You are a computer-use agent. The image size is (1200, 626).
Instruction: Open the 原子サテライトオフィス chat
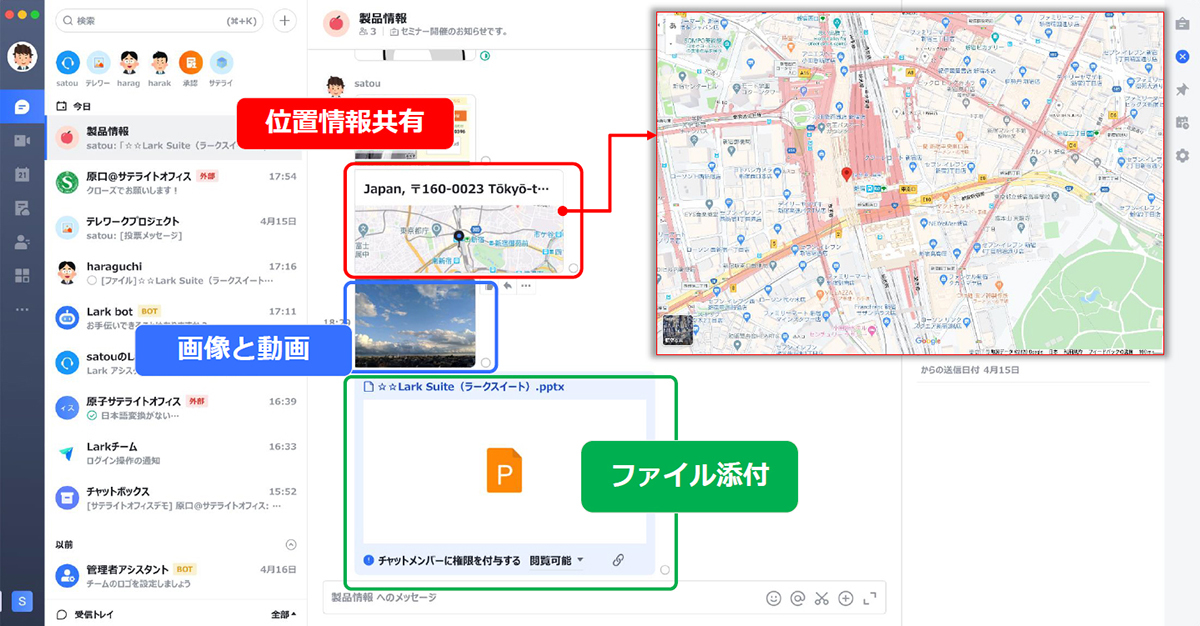click(x=174, y=408)
